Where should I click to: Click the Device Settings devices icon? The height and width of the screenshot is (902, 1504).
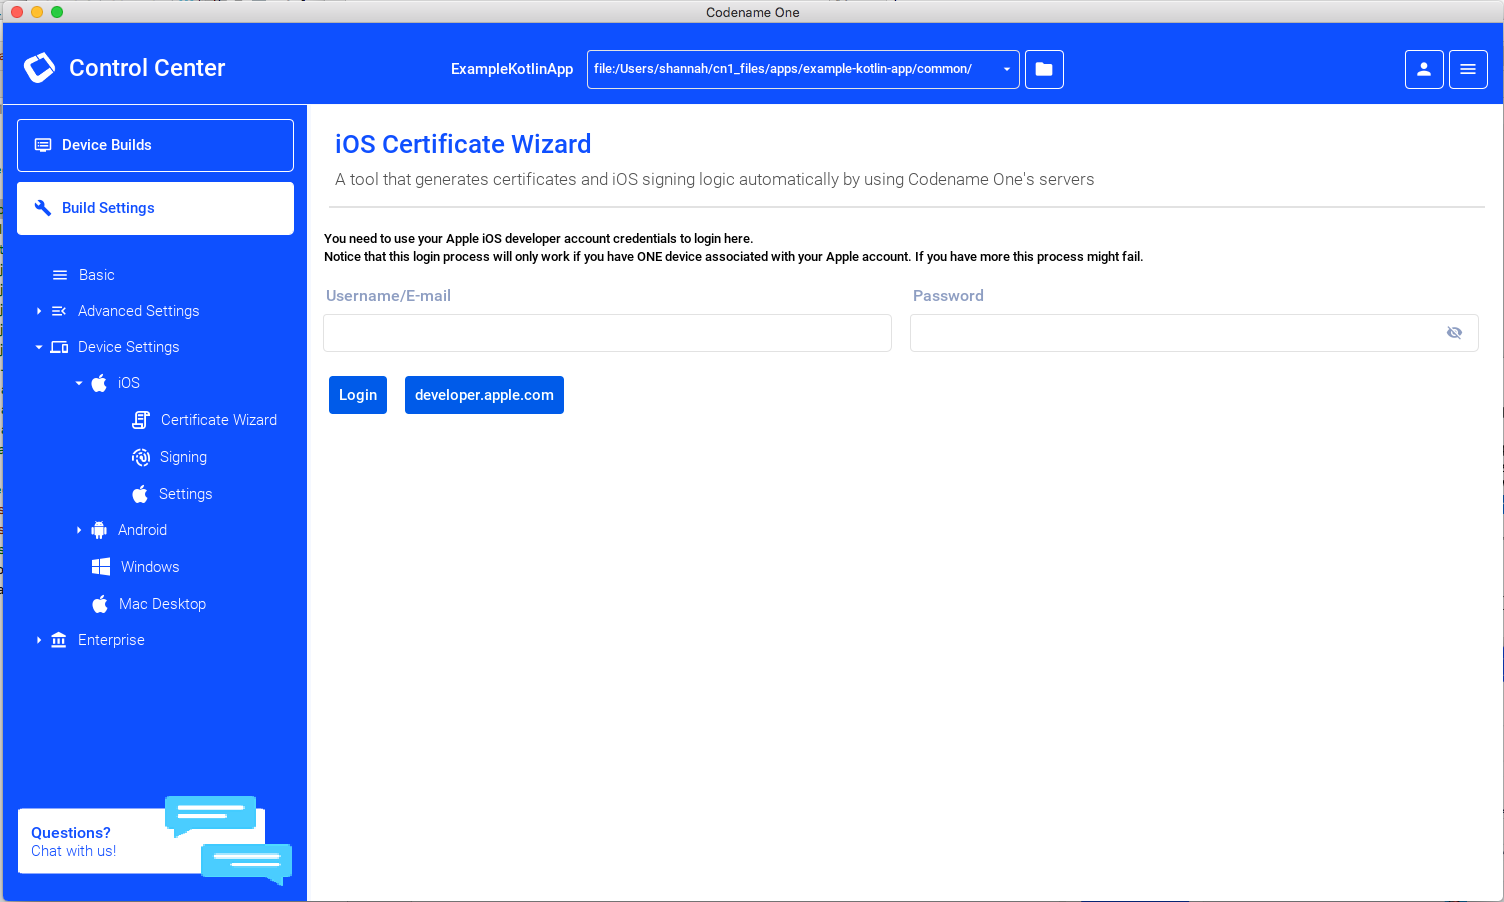(x=59, y=347)
